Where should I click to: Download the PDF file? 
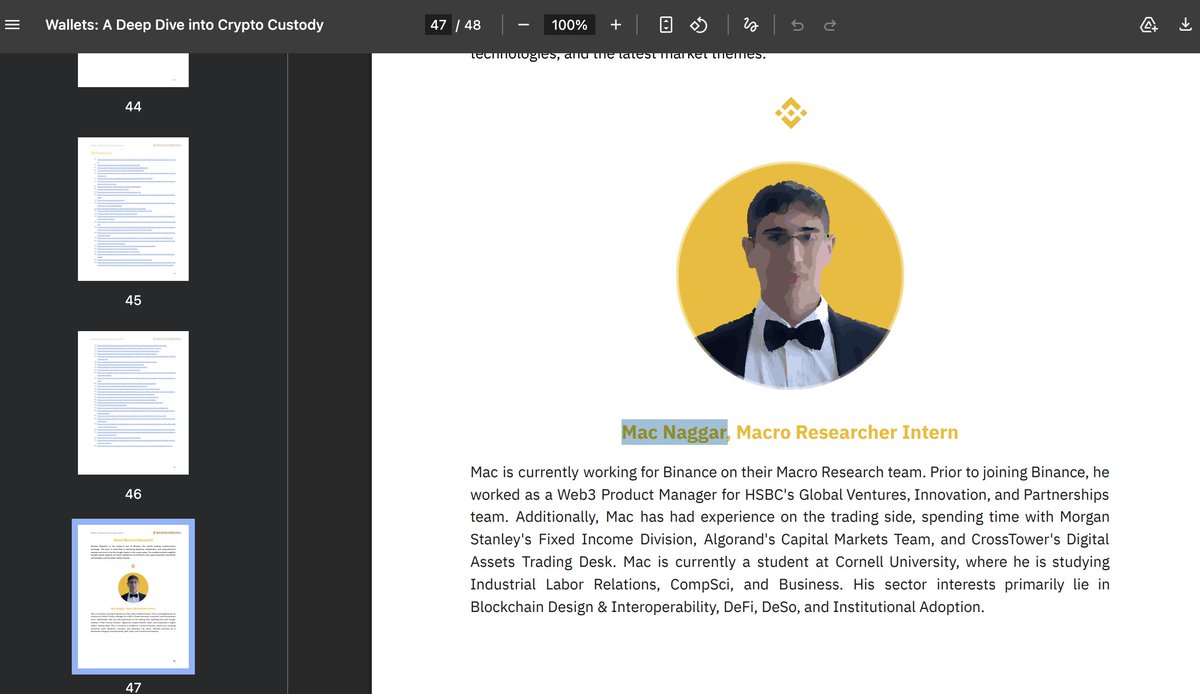point(1186,24)
